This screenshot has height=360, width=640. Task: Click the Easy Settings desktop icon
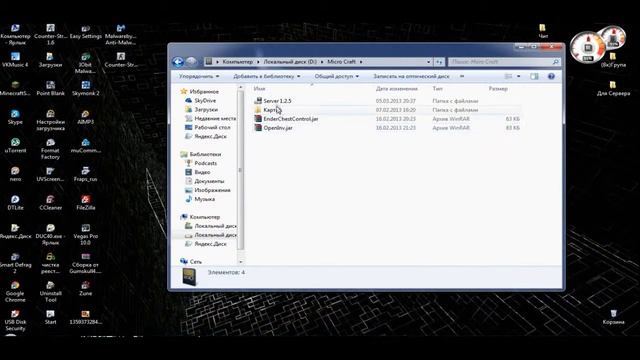tap(85, 31)
